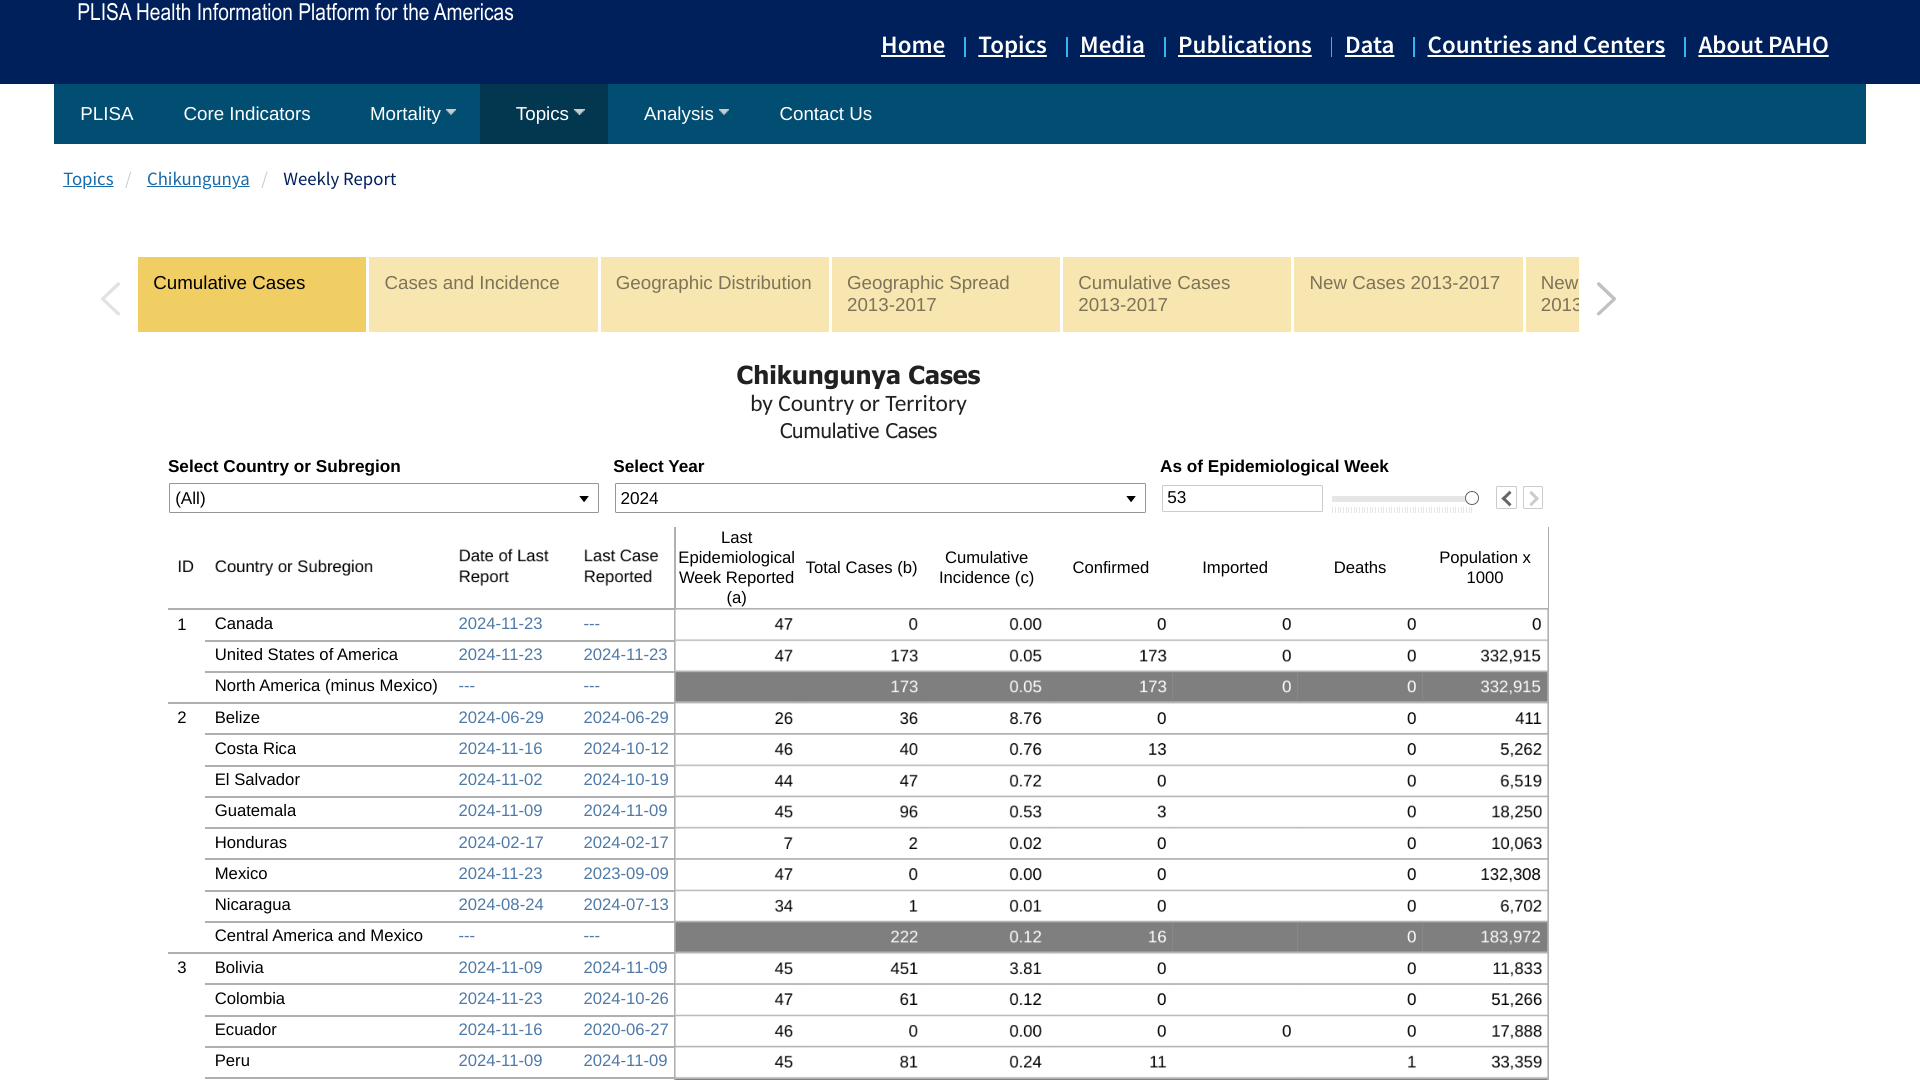The height and width of the screenshot is (1080, 1920).
Task: Click the Topics breadcrumb link
Action: pyautogui.click(x=88, y=179)
